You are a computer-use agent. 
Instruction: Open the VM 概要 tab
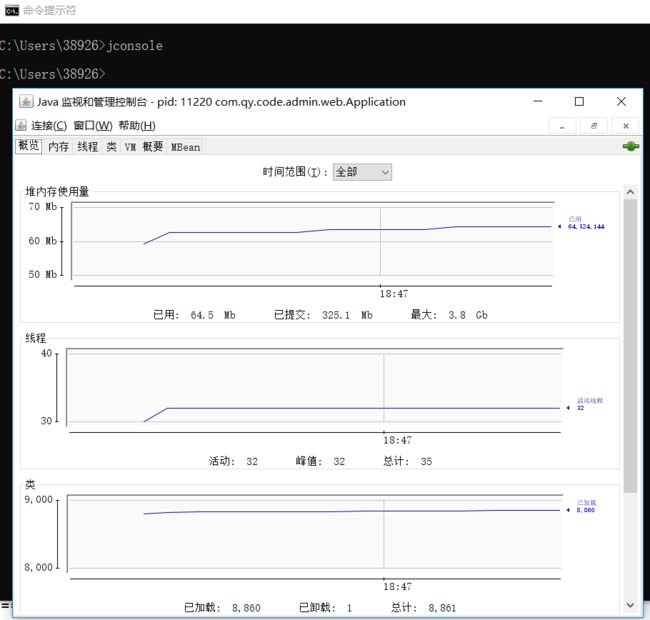tap(144, 147)
